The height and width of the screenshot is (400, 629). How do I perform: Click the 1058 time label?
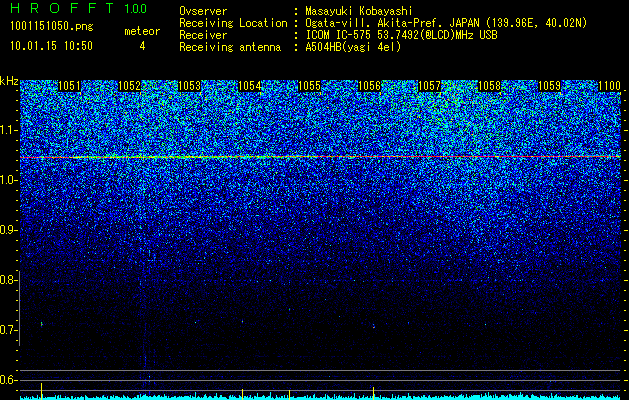[489, 86]
